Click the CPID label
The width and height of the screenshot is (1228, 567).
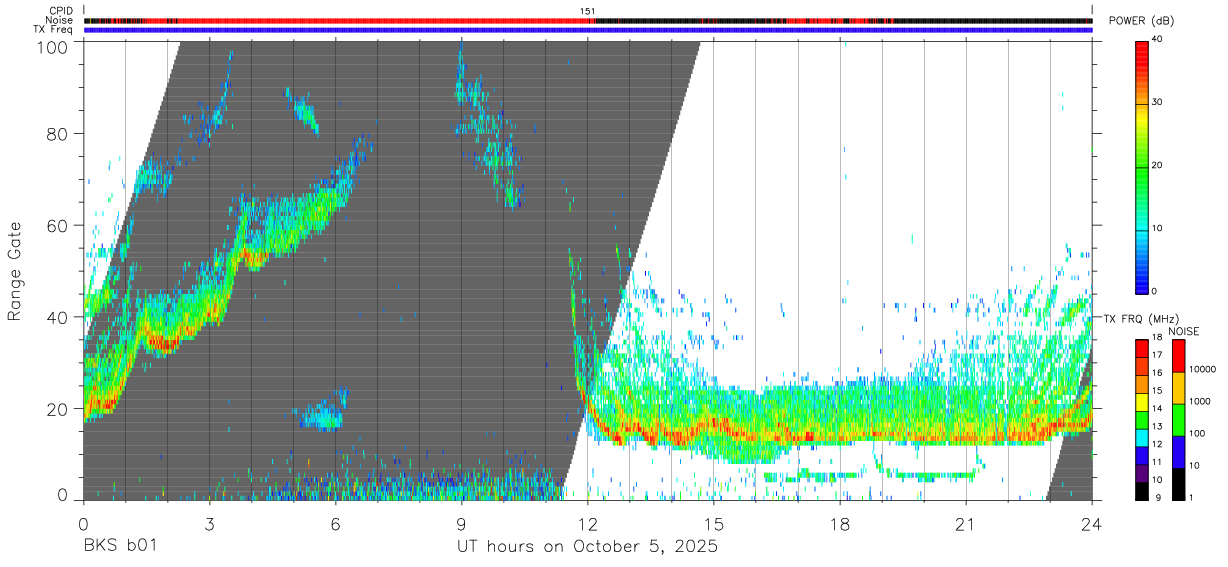point(62,11)
